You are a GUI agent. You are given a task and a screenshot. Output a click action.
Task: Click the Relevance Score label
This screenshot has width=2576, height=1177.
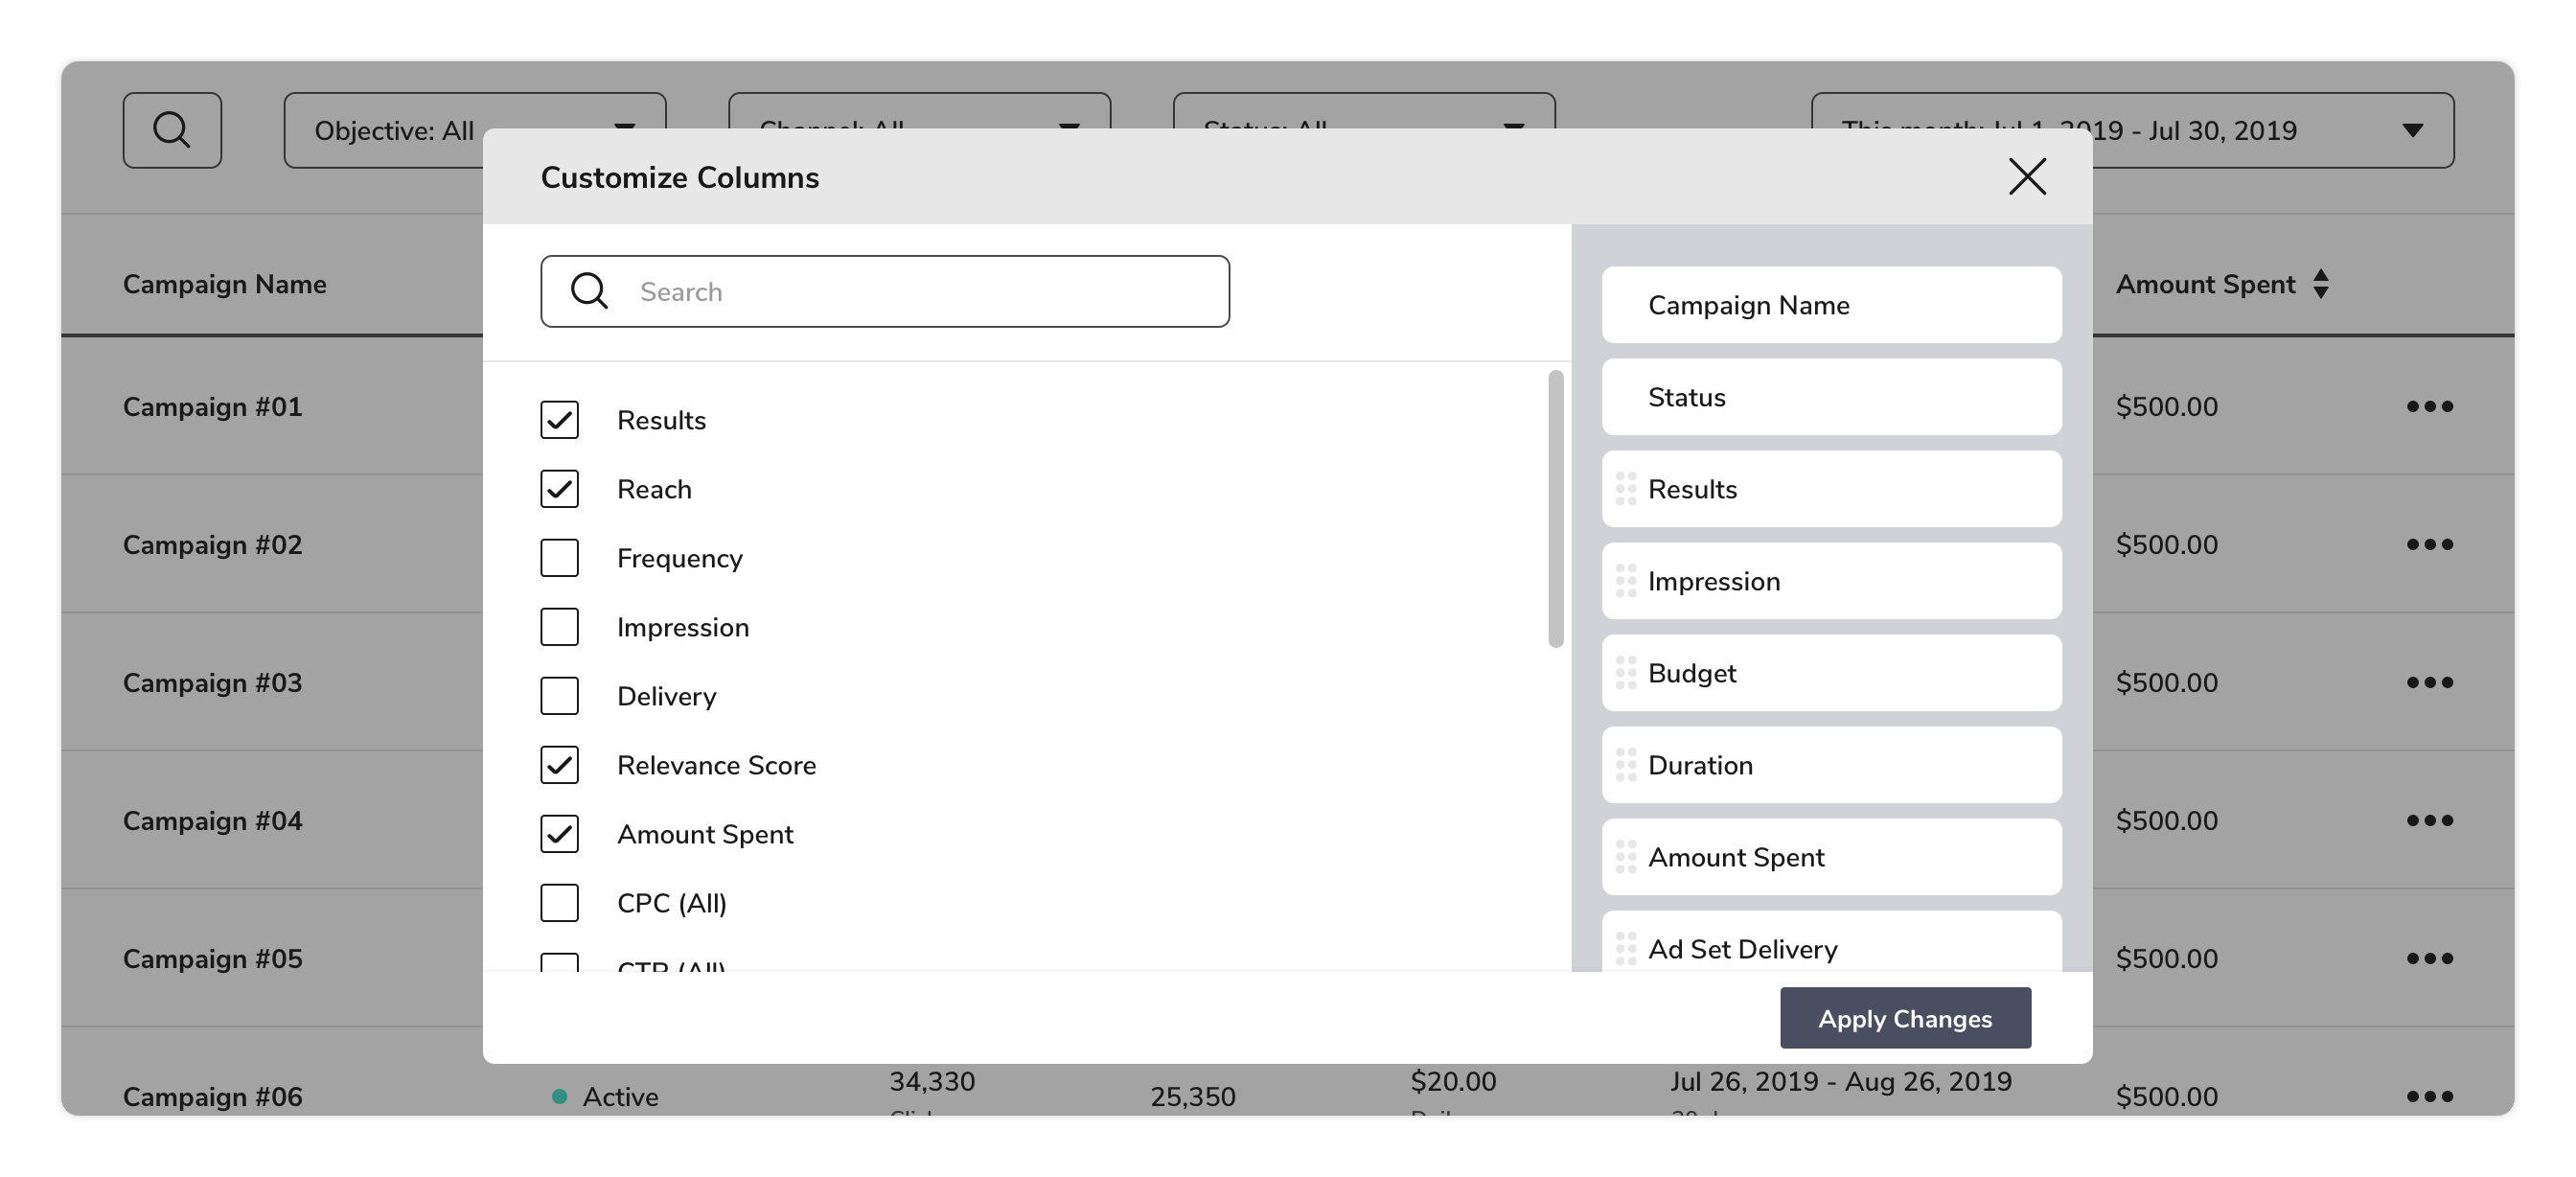(716, 765)
